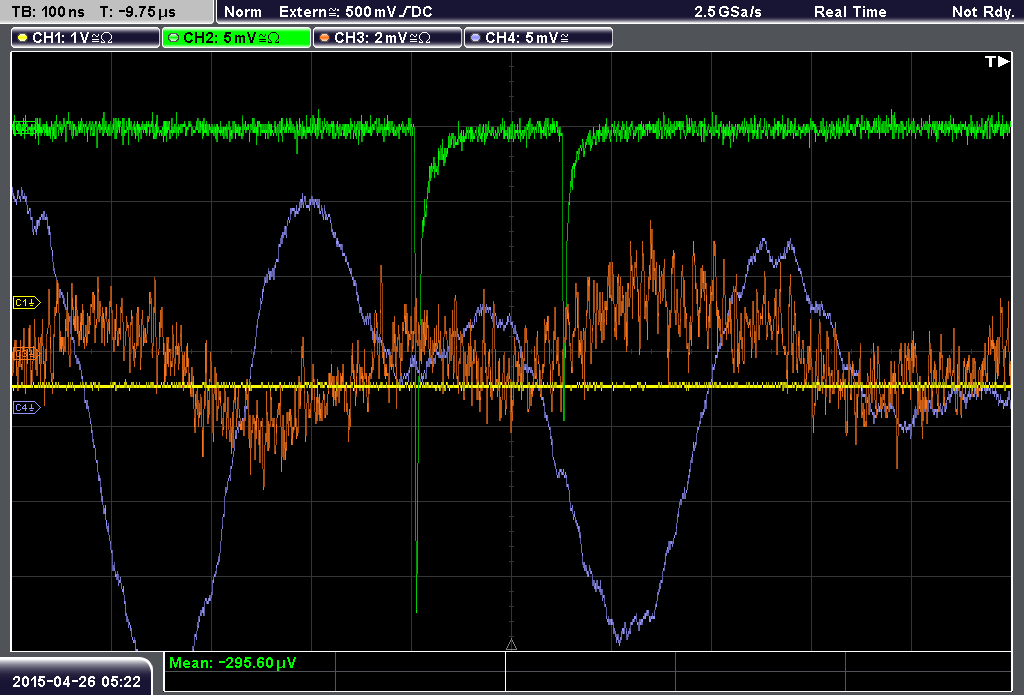Click the yellow dot on CH1 tab
This screenshot has width=1024, height=695.
(x=23, y=38)
